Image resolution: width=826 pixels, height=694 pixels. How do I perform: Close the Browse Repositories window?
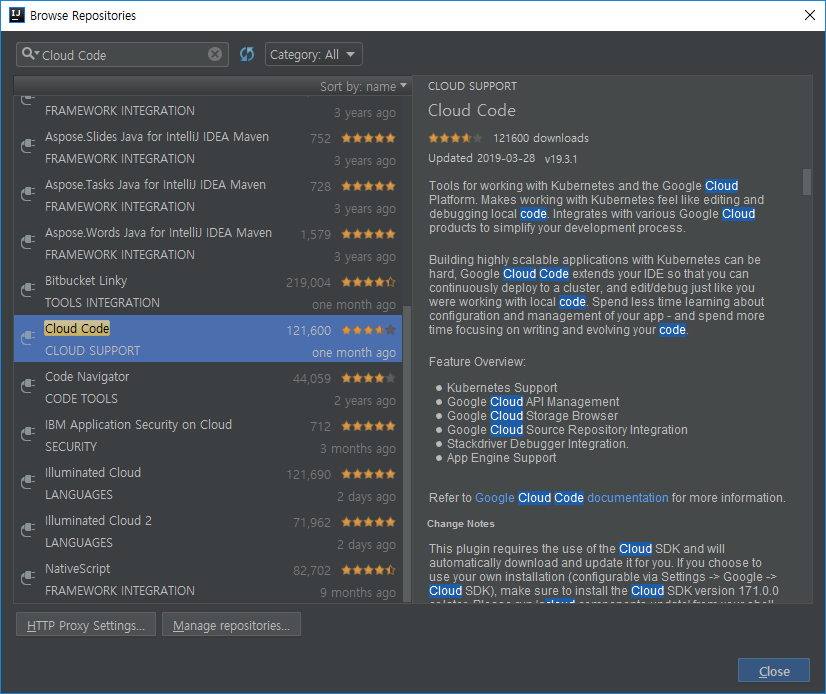click(x=810, y=15)
